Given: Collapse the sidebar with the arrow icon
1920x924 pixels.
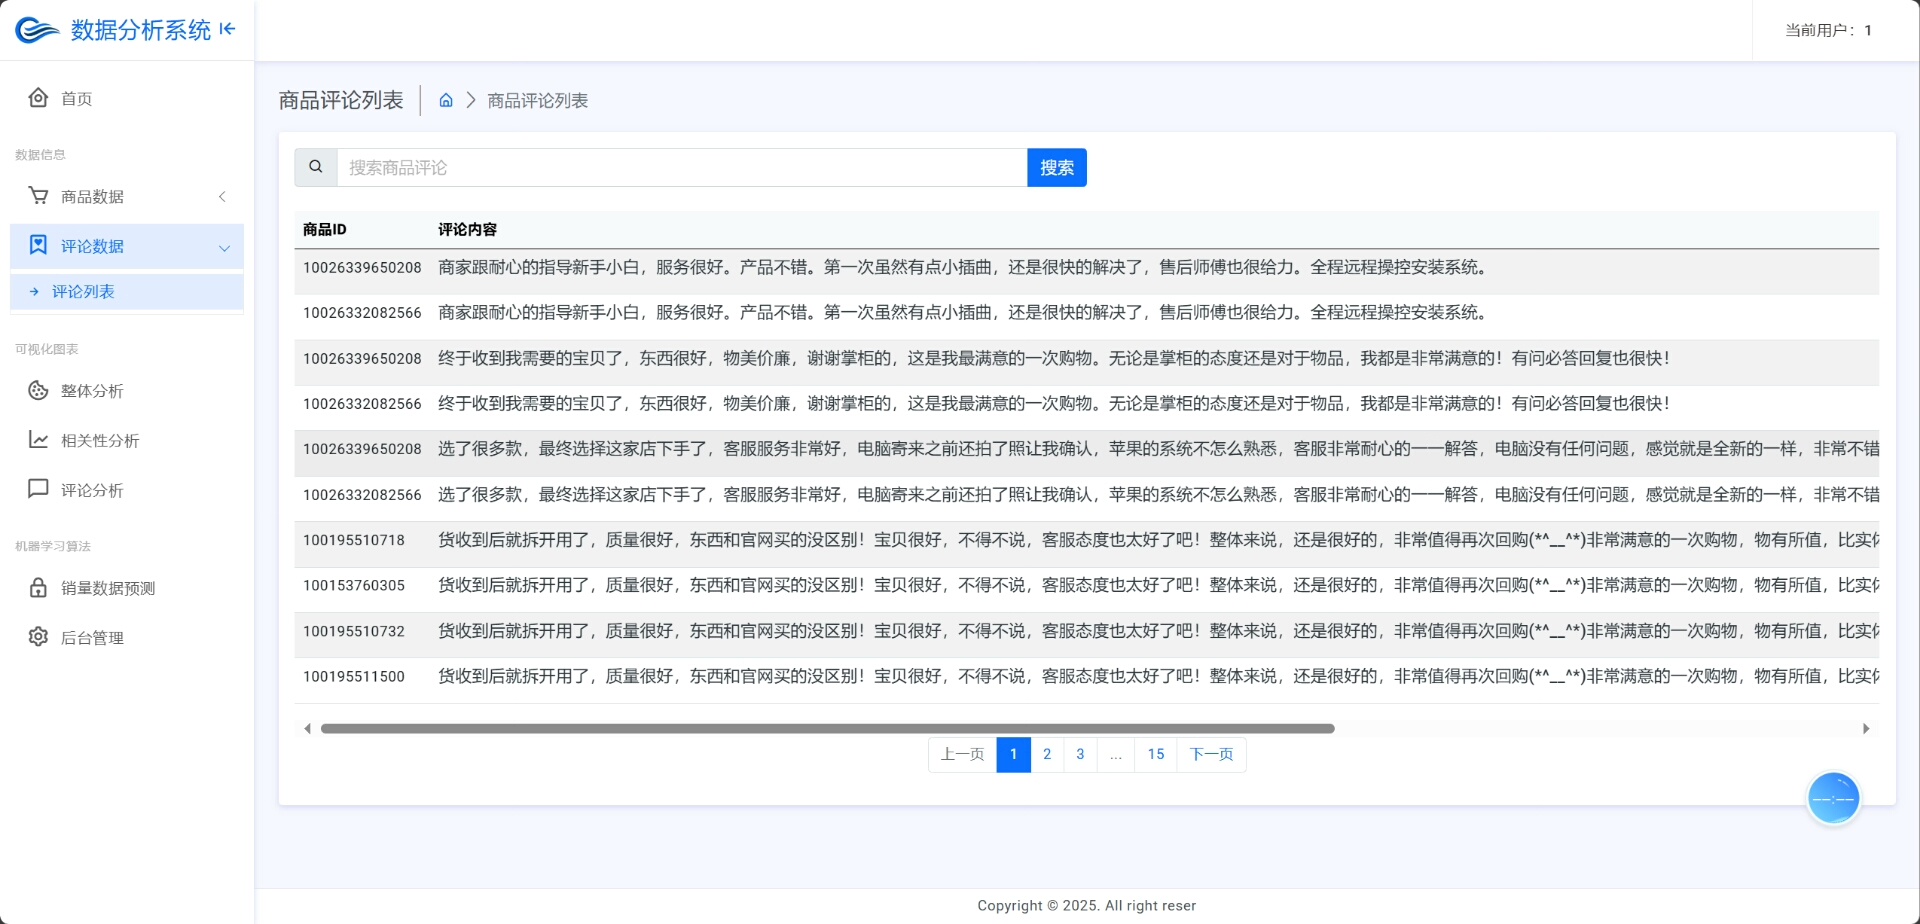Looking at the screenshot, I should tap(228, 29).
